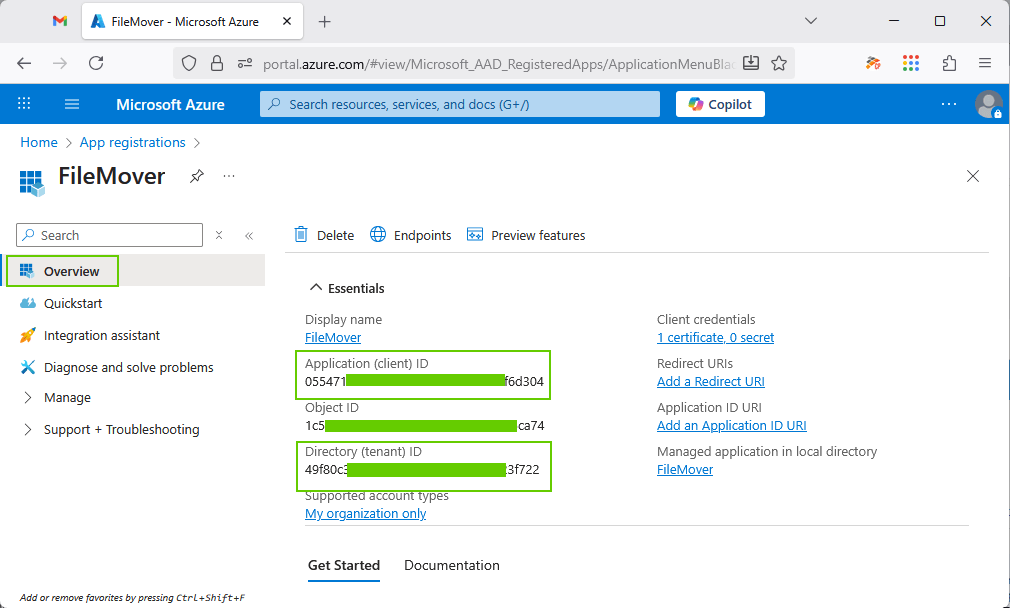Click the resources search field
1010x608 pixels.
tap(459, 103)
